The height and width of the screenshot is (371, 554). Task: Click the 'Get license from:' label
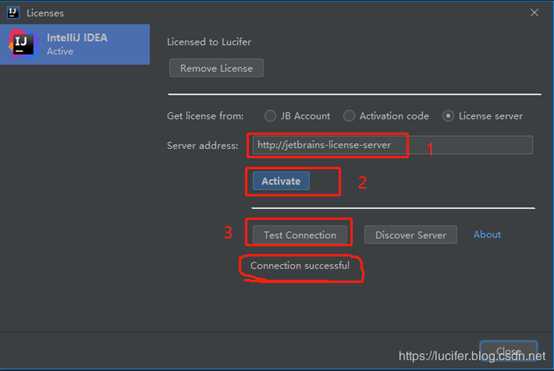pos(205,116)
